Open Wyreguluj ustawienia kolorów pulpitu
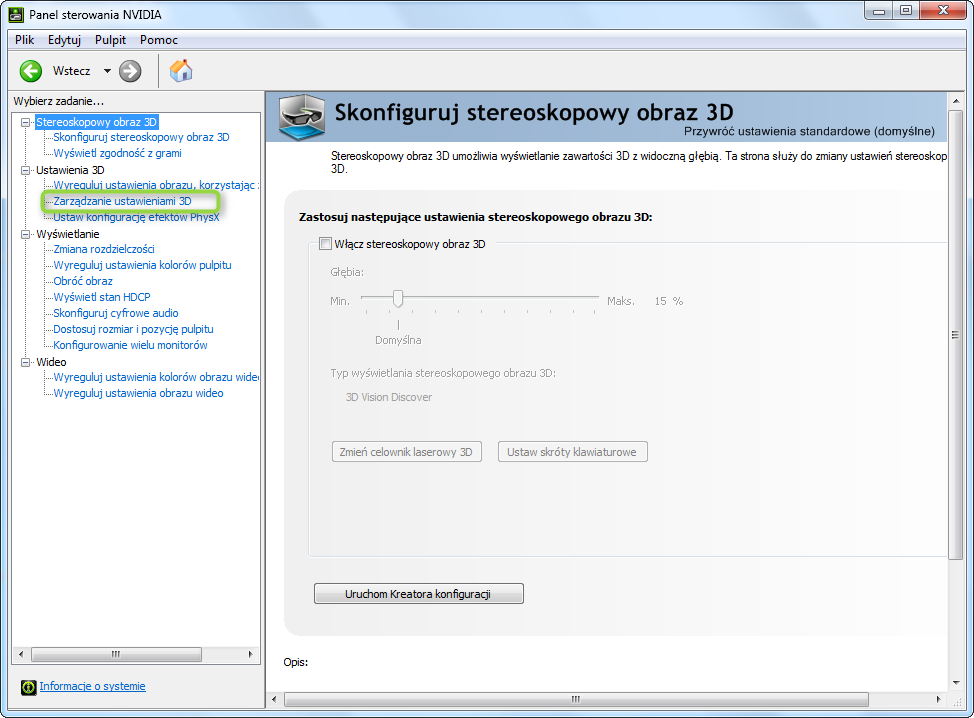 coord(142,265)
